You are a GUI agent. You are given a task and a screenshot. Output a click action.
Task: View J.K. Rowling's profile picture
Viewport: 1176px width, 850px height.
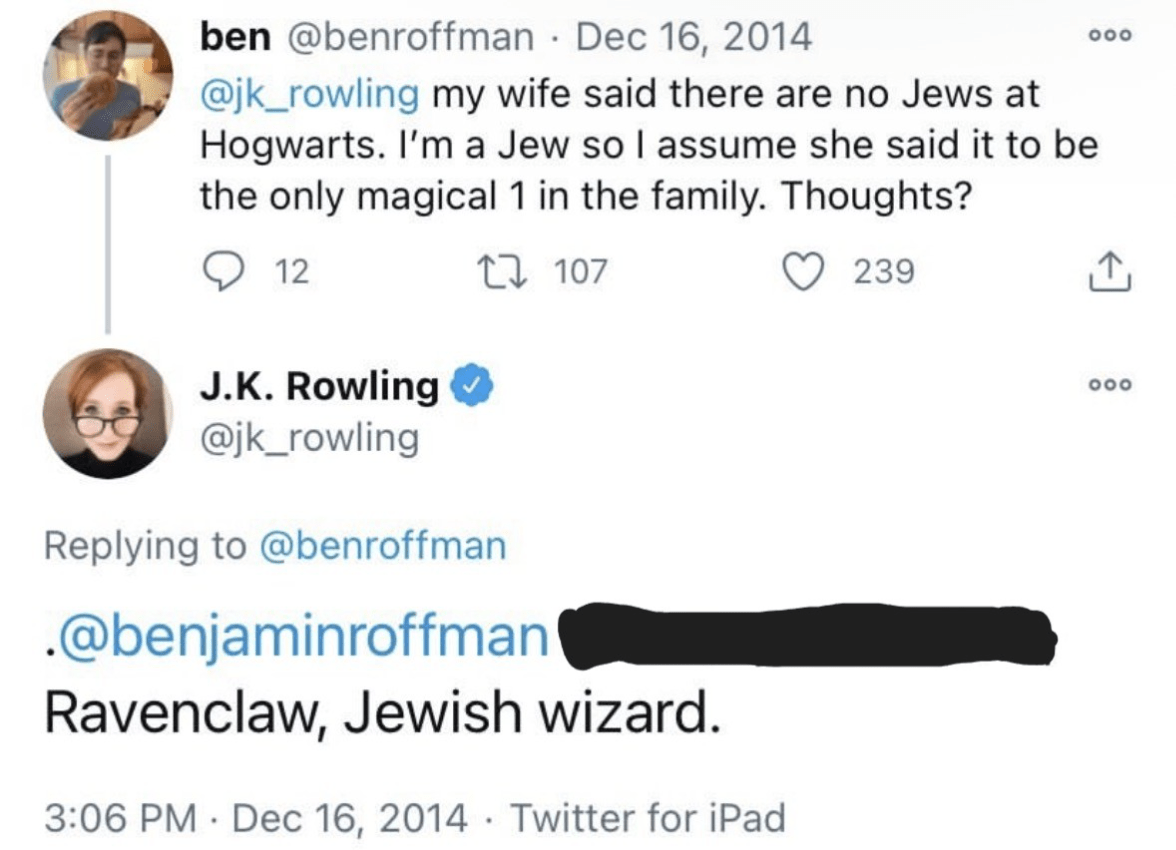point(108,413)
